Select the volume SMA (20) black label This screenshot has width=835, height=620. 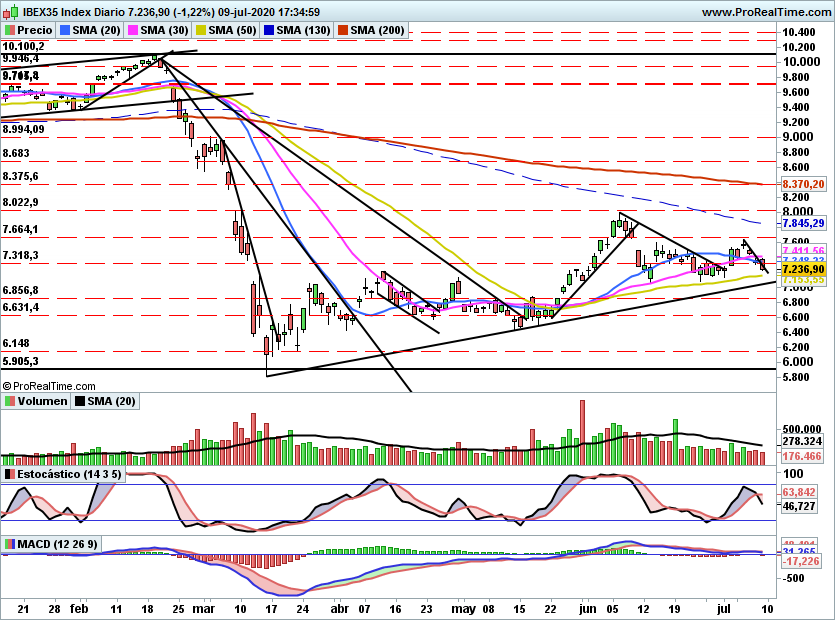point(105,401)
